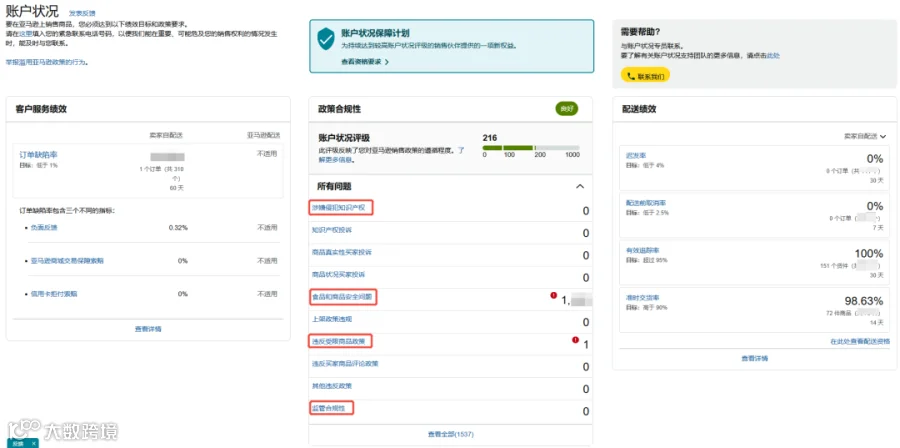Click 查看全部(1537) at bottom of policy card
Image resolution: width=900 pixels, height=448 pixels.
click(x=451, y=434)
